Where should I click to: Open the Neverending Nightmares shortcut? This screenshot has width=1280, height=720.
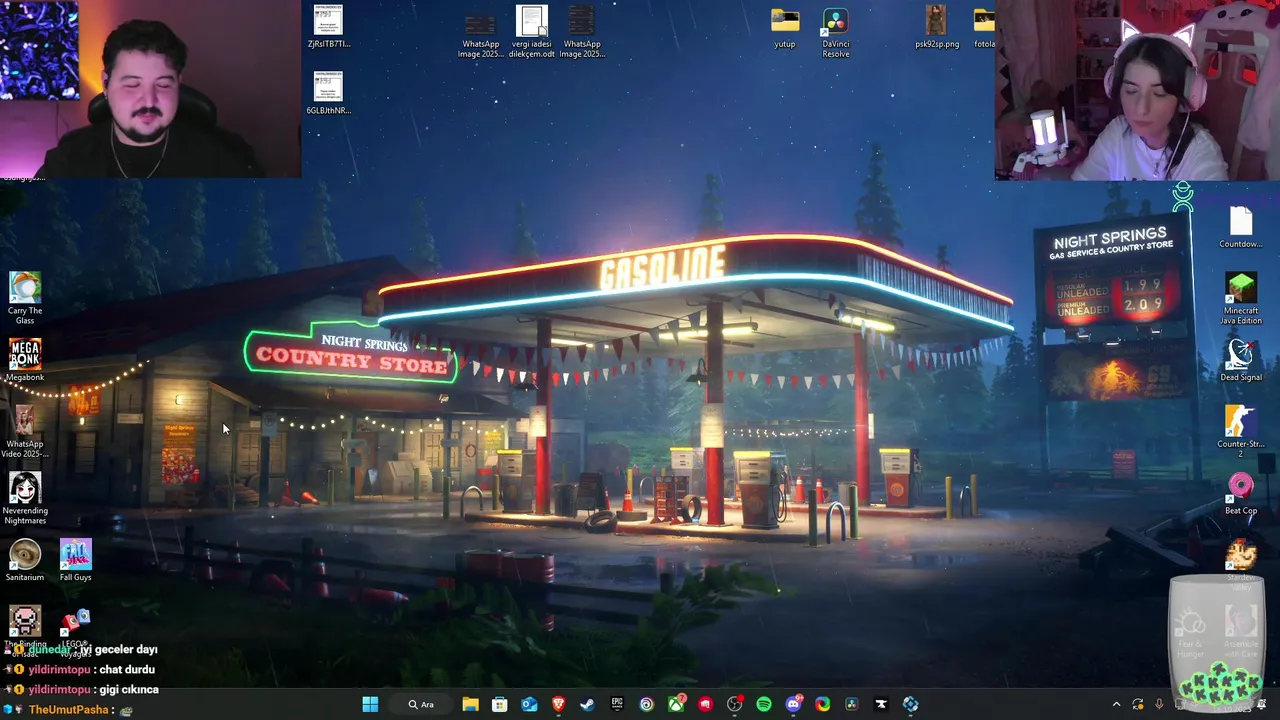point(25,498)
